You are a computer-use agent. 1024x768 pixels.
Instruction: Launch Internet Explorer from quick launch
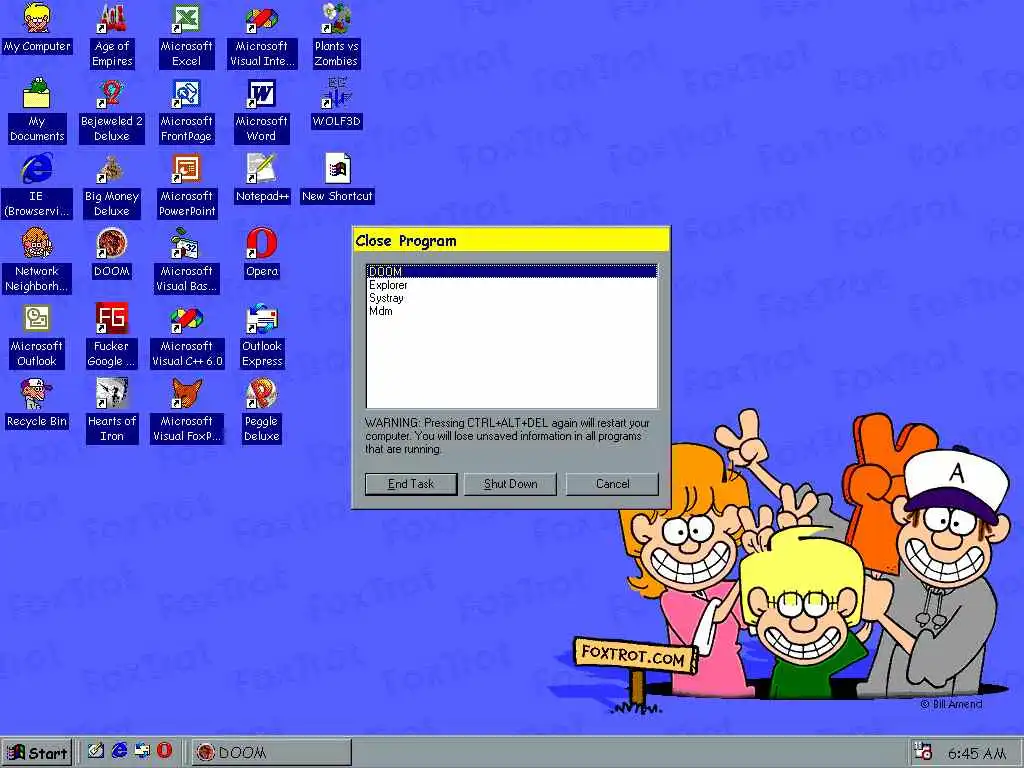pos(120,751)
